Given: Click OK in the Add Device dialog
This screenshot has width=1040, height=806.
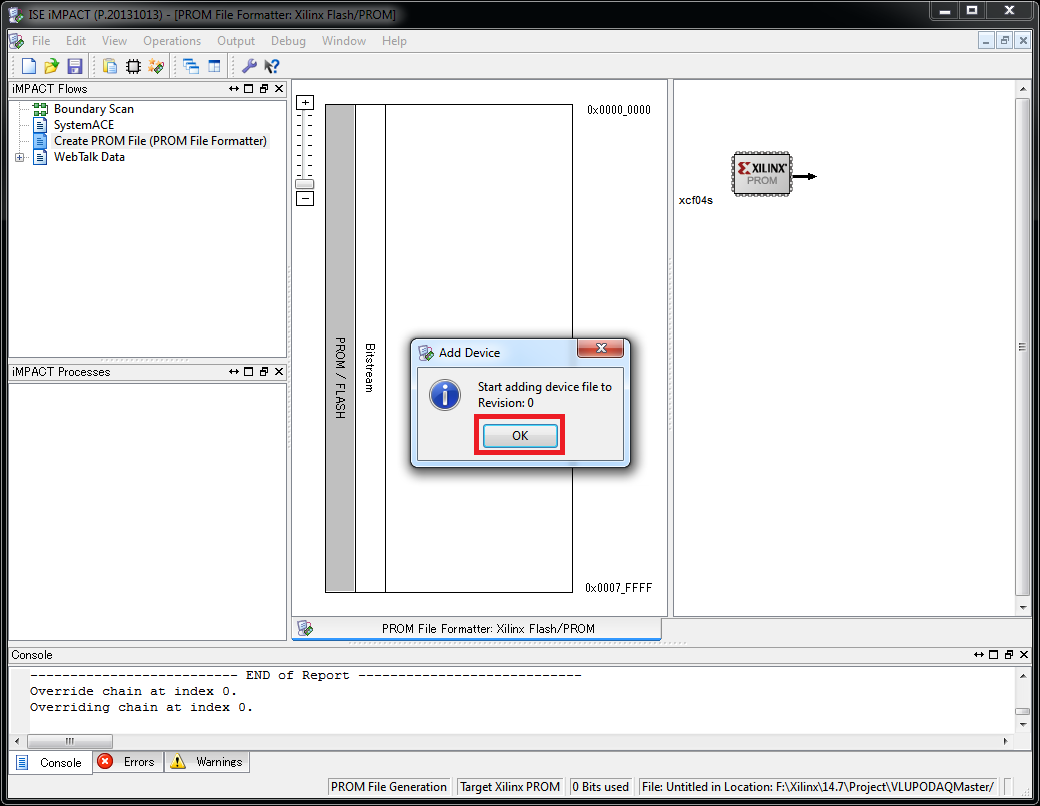Looking at the screenshot, I should point(520,436).
